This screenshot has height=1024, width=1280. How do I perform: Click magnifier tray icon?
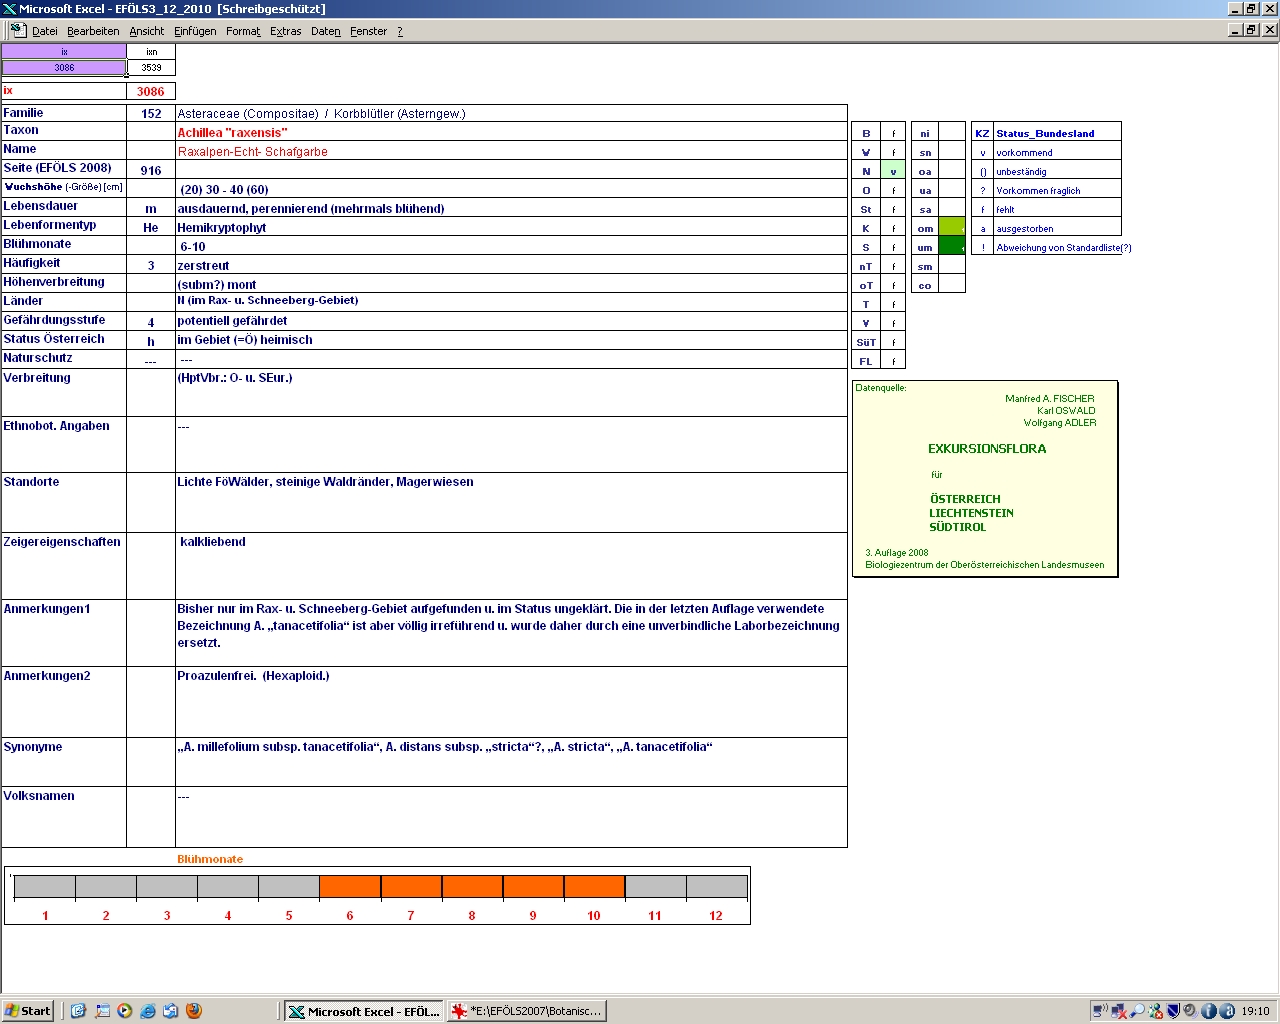point(1137,1011)
